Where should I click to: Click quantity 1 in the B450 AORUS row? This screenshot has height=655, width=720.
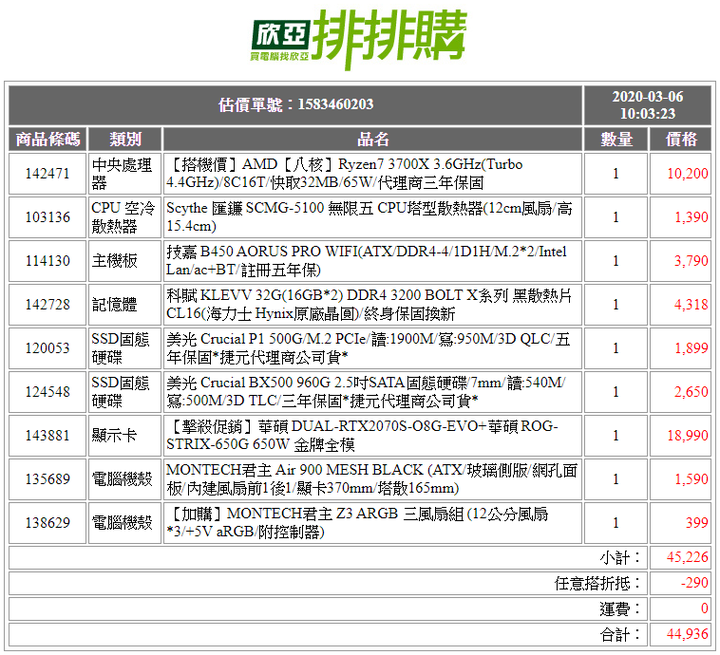coord(616,261)
